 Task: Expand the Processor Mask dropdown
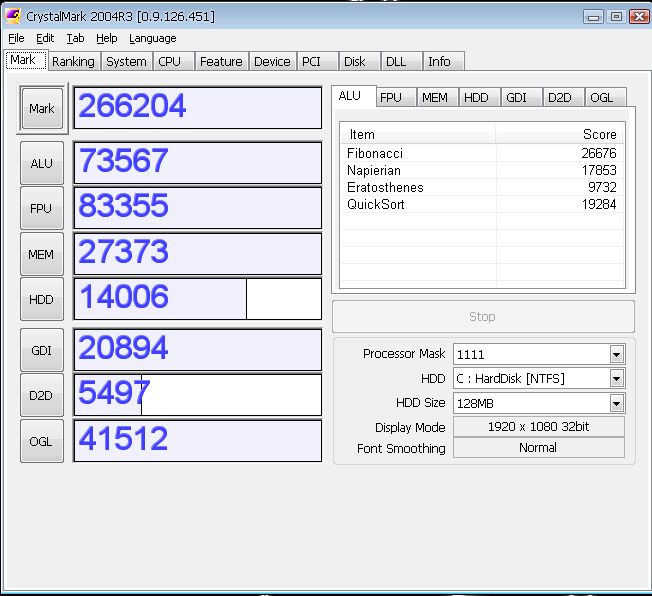[617, 354]
